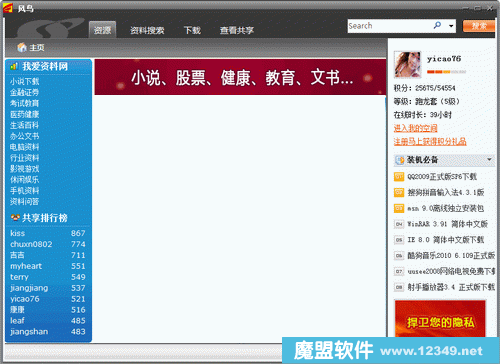Image resolution: width=500 pixels, height=364 pixels.
Task: Open the 医药健康 category
Action: 24,114
